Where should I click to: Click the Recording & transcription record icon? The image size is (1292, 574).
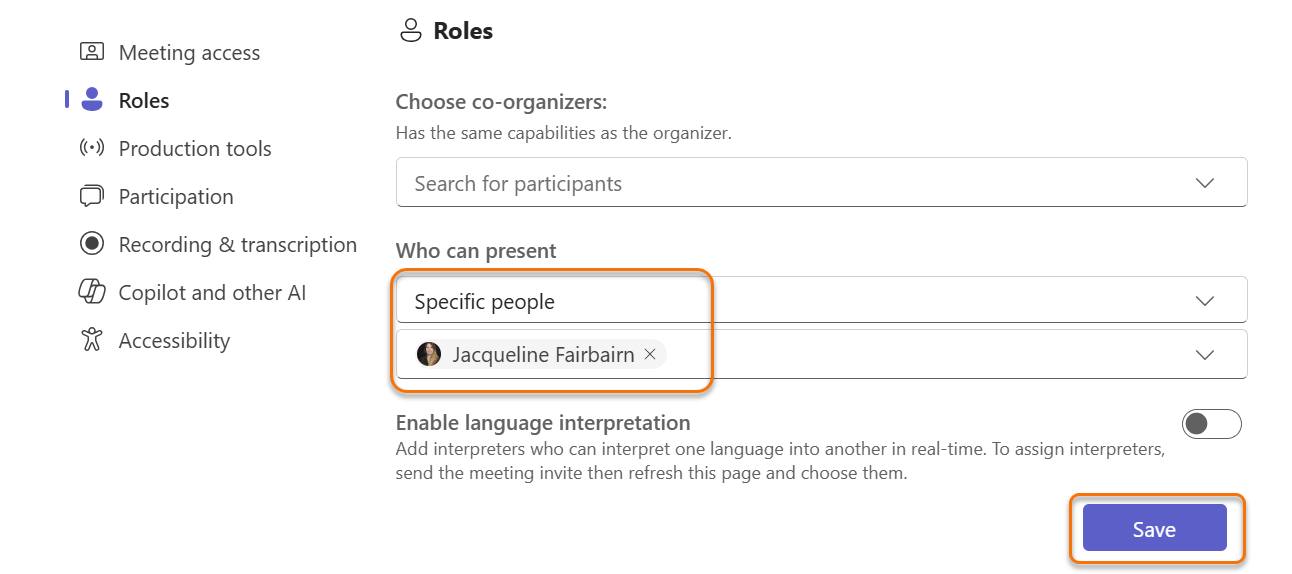coord(92,244)
